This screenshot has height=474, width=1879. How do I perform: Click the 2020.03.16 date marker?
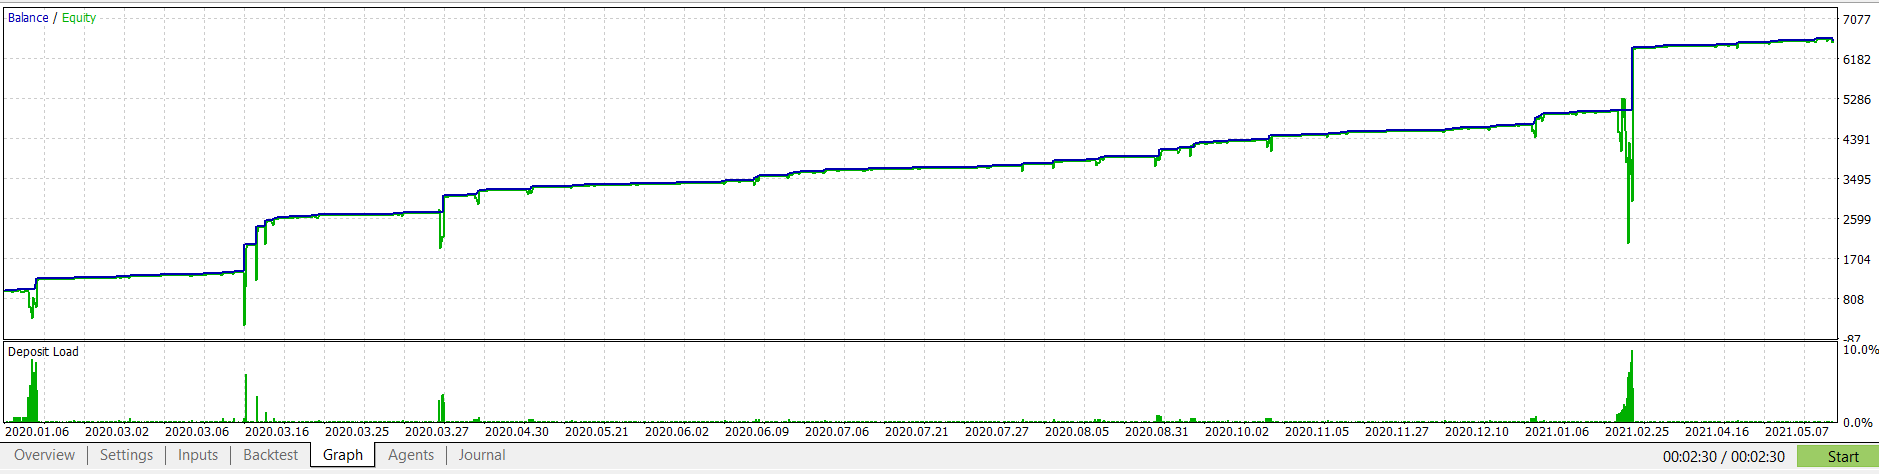click(x=277, y=432)
